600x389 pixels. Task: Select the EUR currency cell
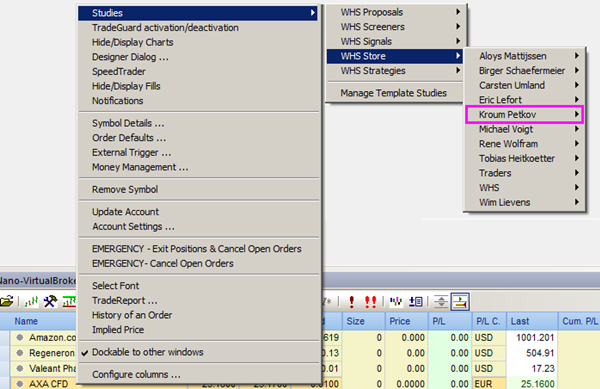(x=489, y=383)
